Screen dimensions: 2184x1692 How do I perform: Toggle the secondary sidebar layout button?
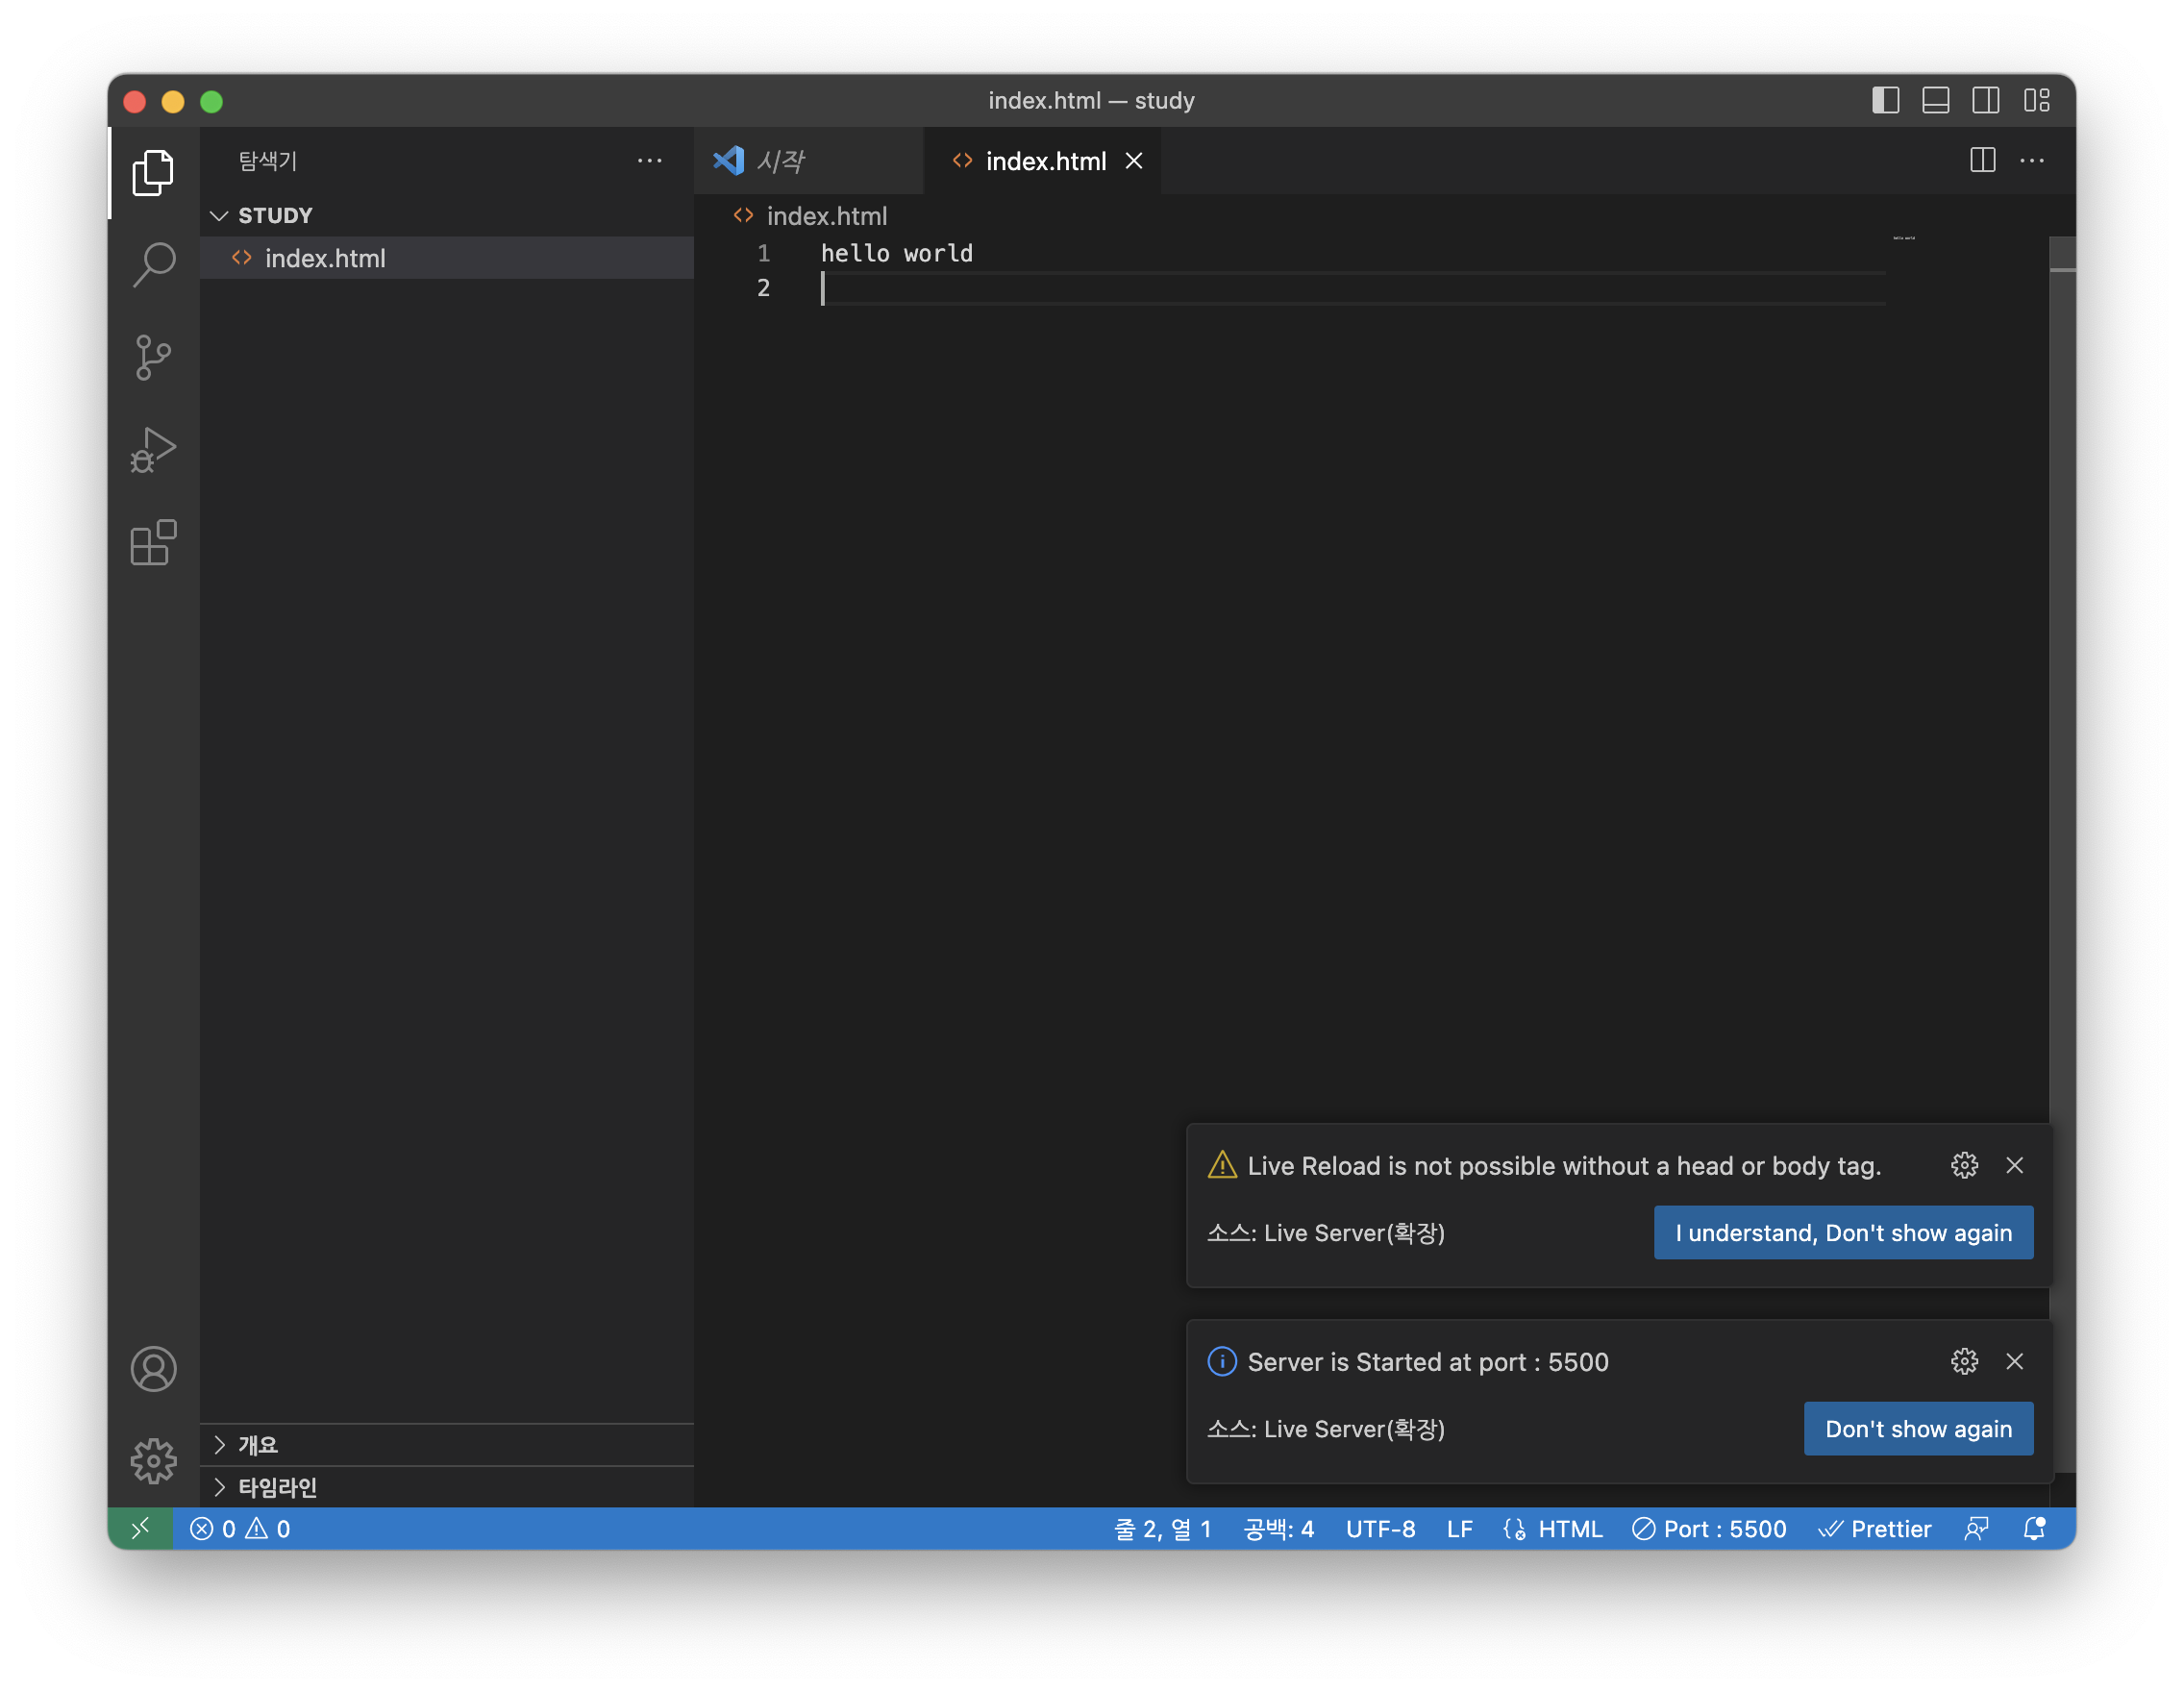point(1985,101)
